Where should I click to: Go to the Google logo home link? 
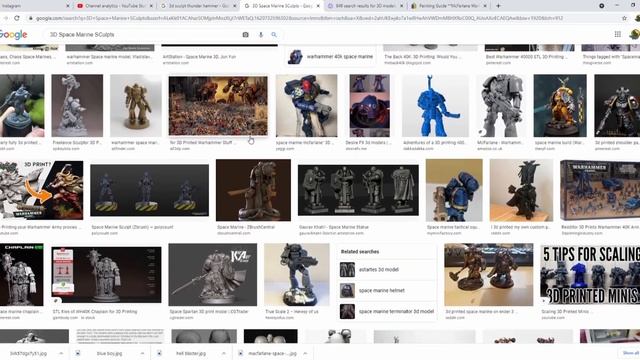pos(13,35)
